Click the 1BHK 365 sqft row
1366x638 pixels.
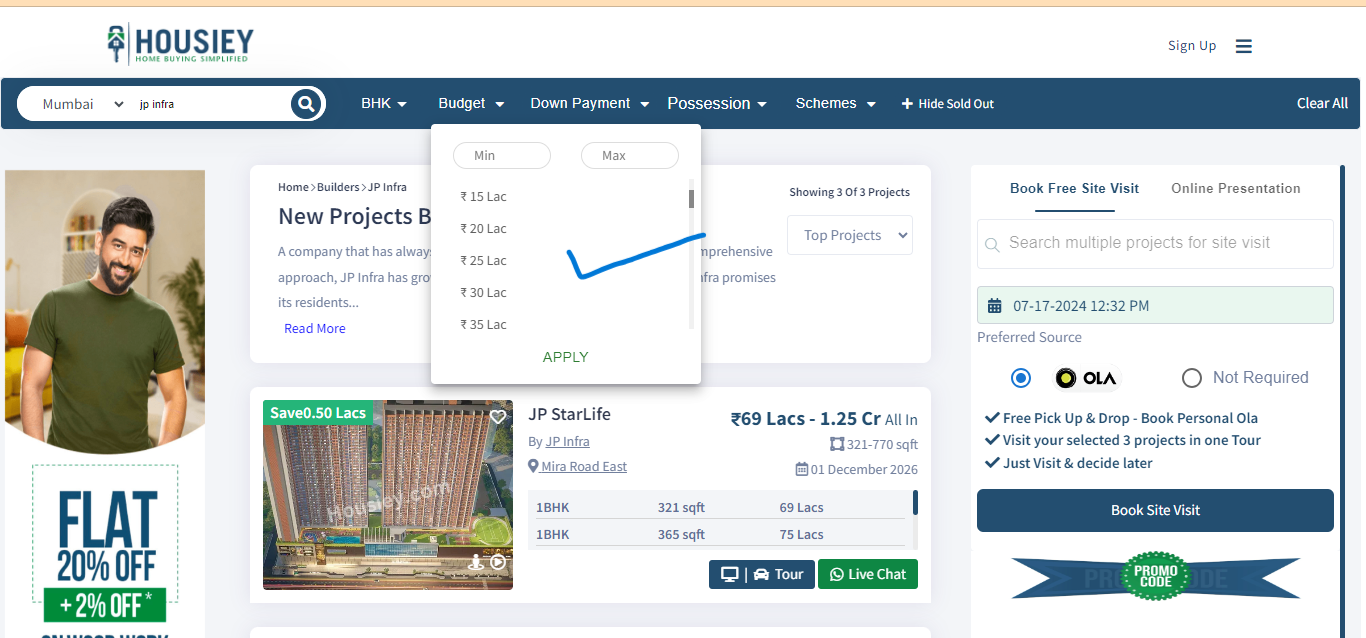[720, 535]
